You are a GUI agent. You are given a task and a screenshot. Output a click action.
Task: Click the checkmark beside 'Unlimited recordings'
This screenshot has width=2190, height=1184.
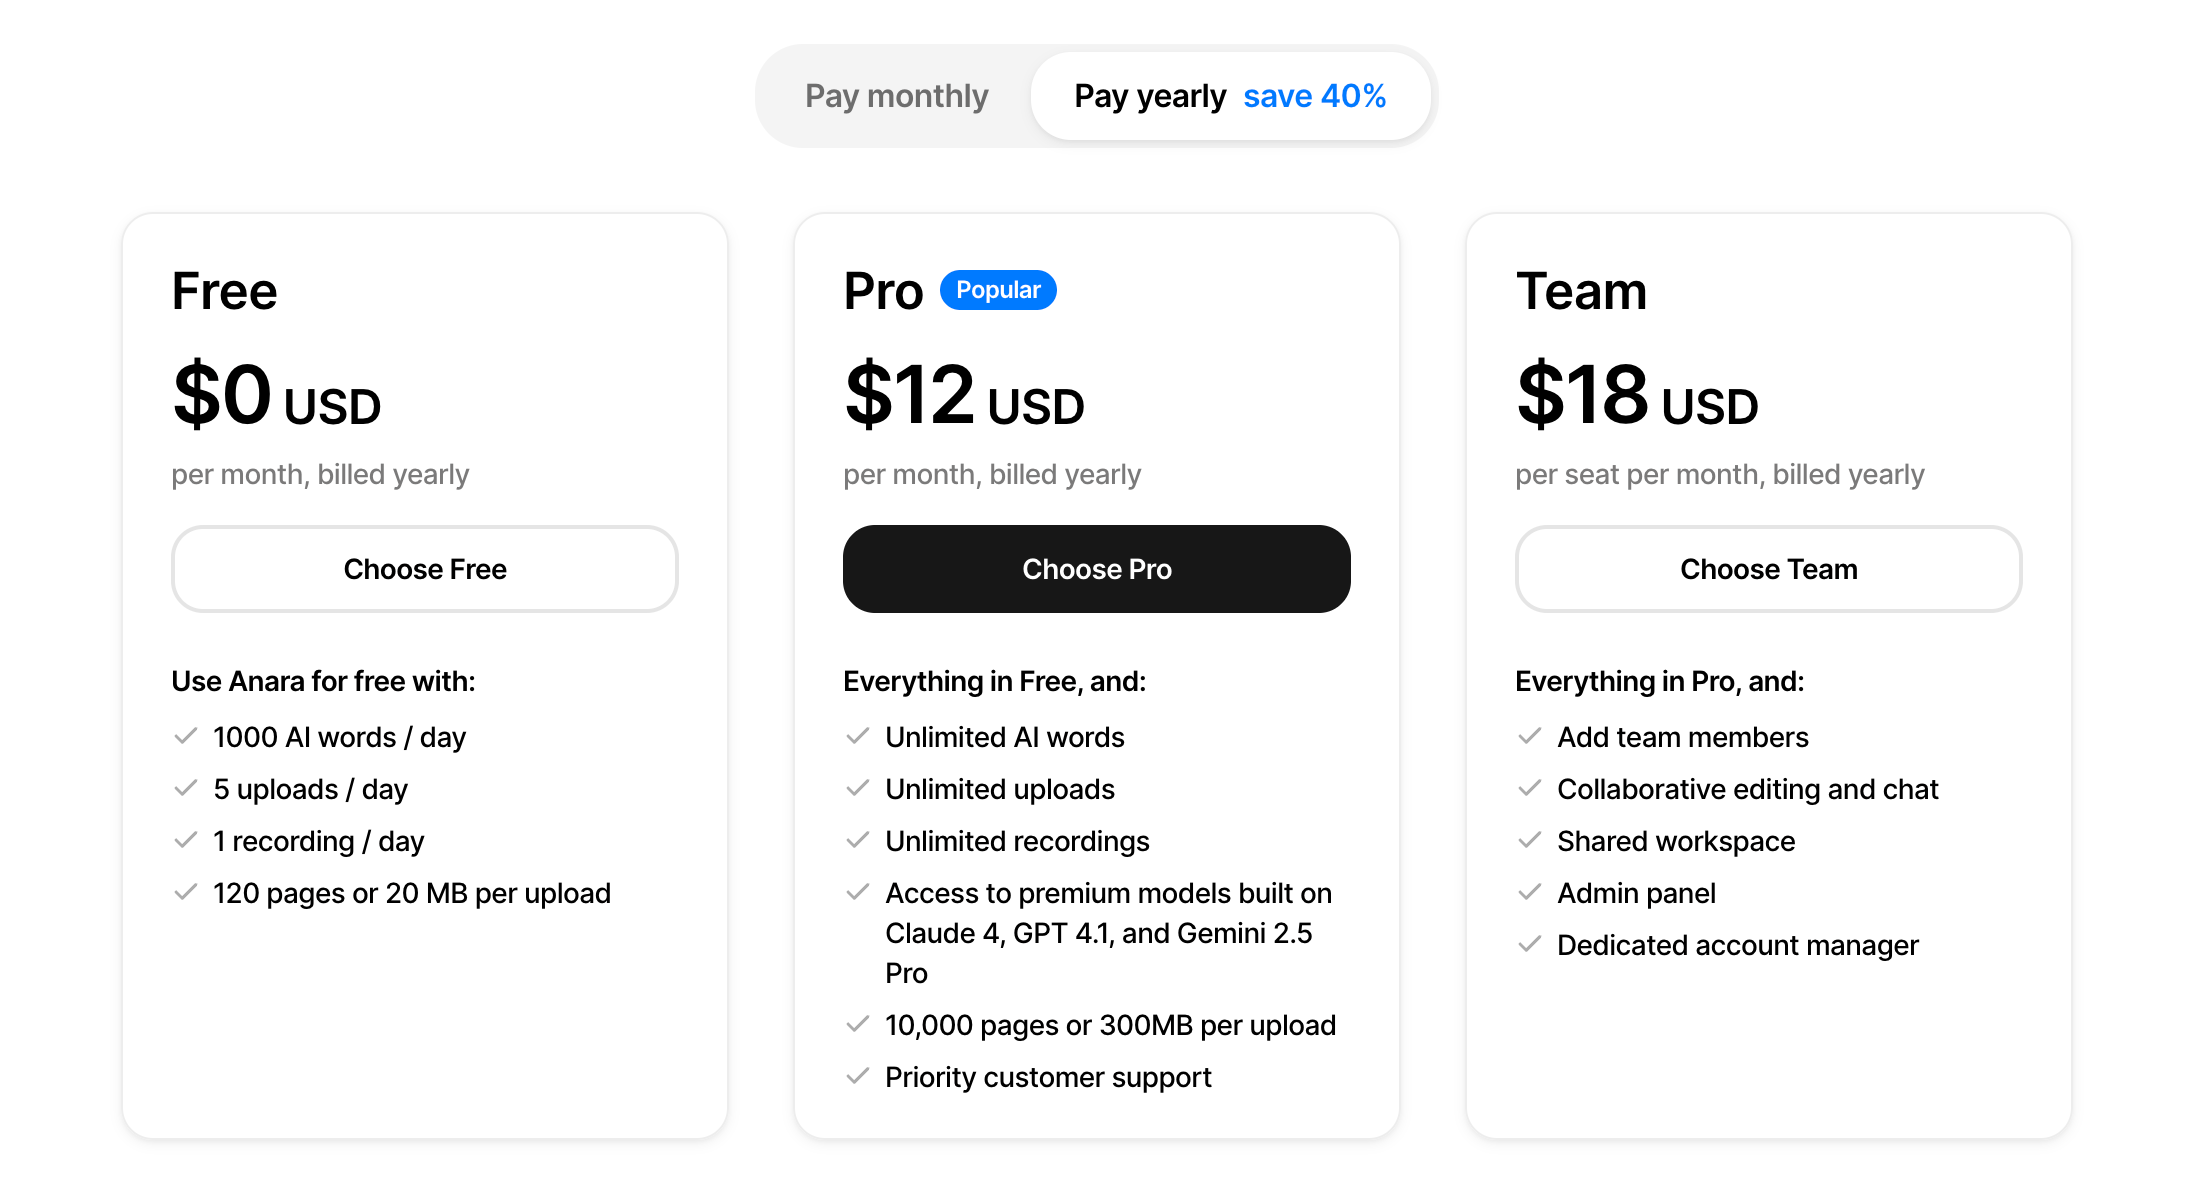[858, 840]
